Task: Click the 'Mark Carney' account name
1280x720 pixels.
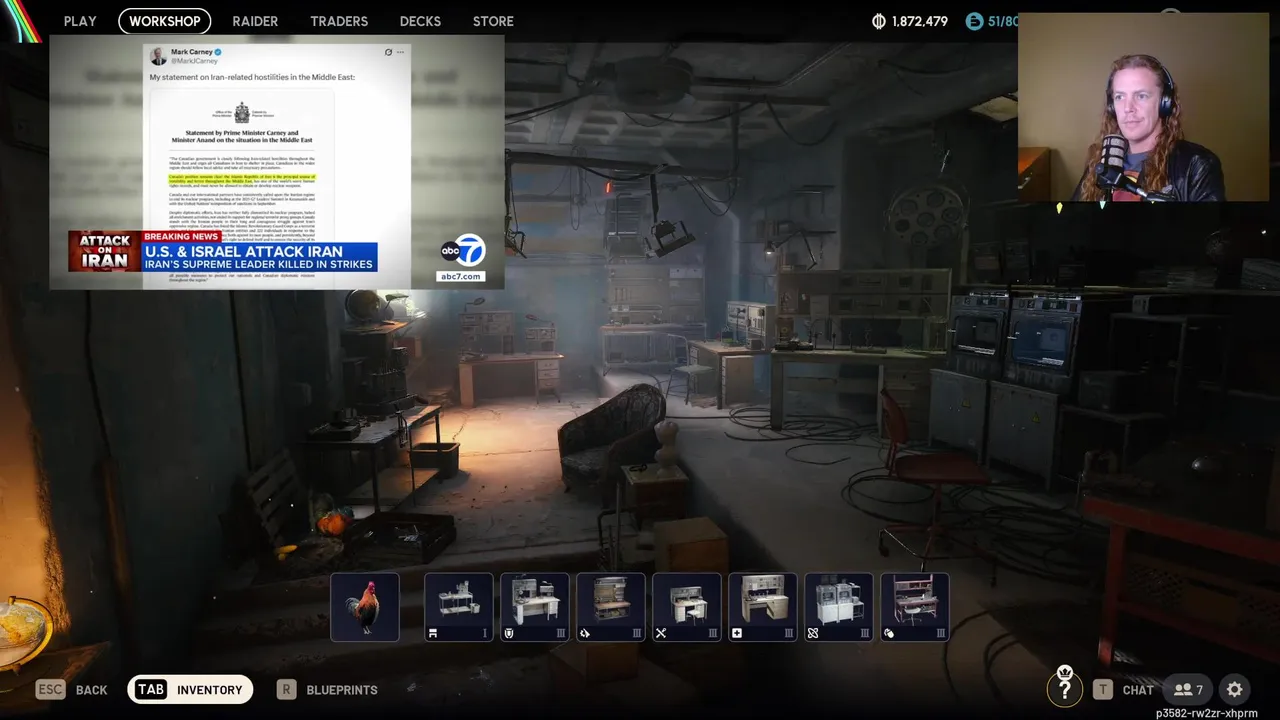Action: [191, 52]
